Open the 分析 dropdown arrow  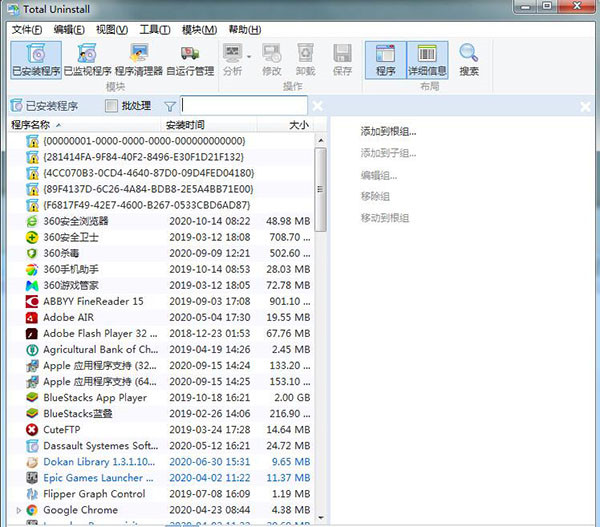point(249,57)
